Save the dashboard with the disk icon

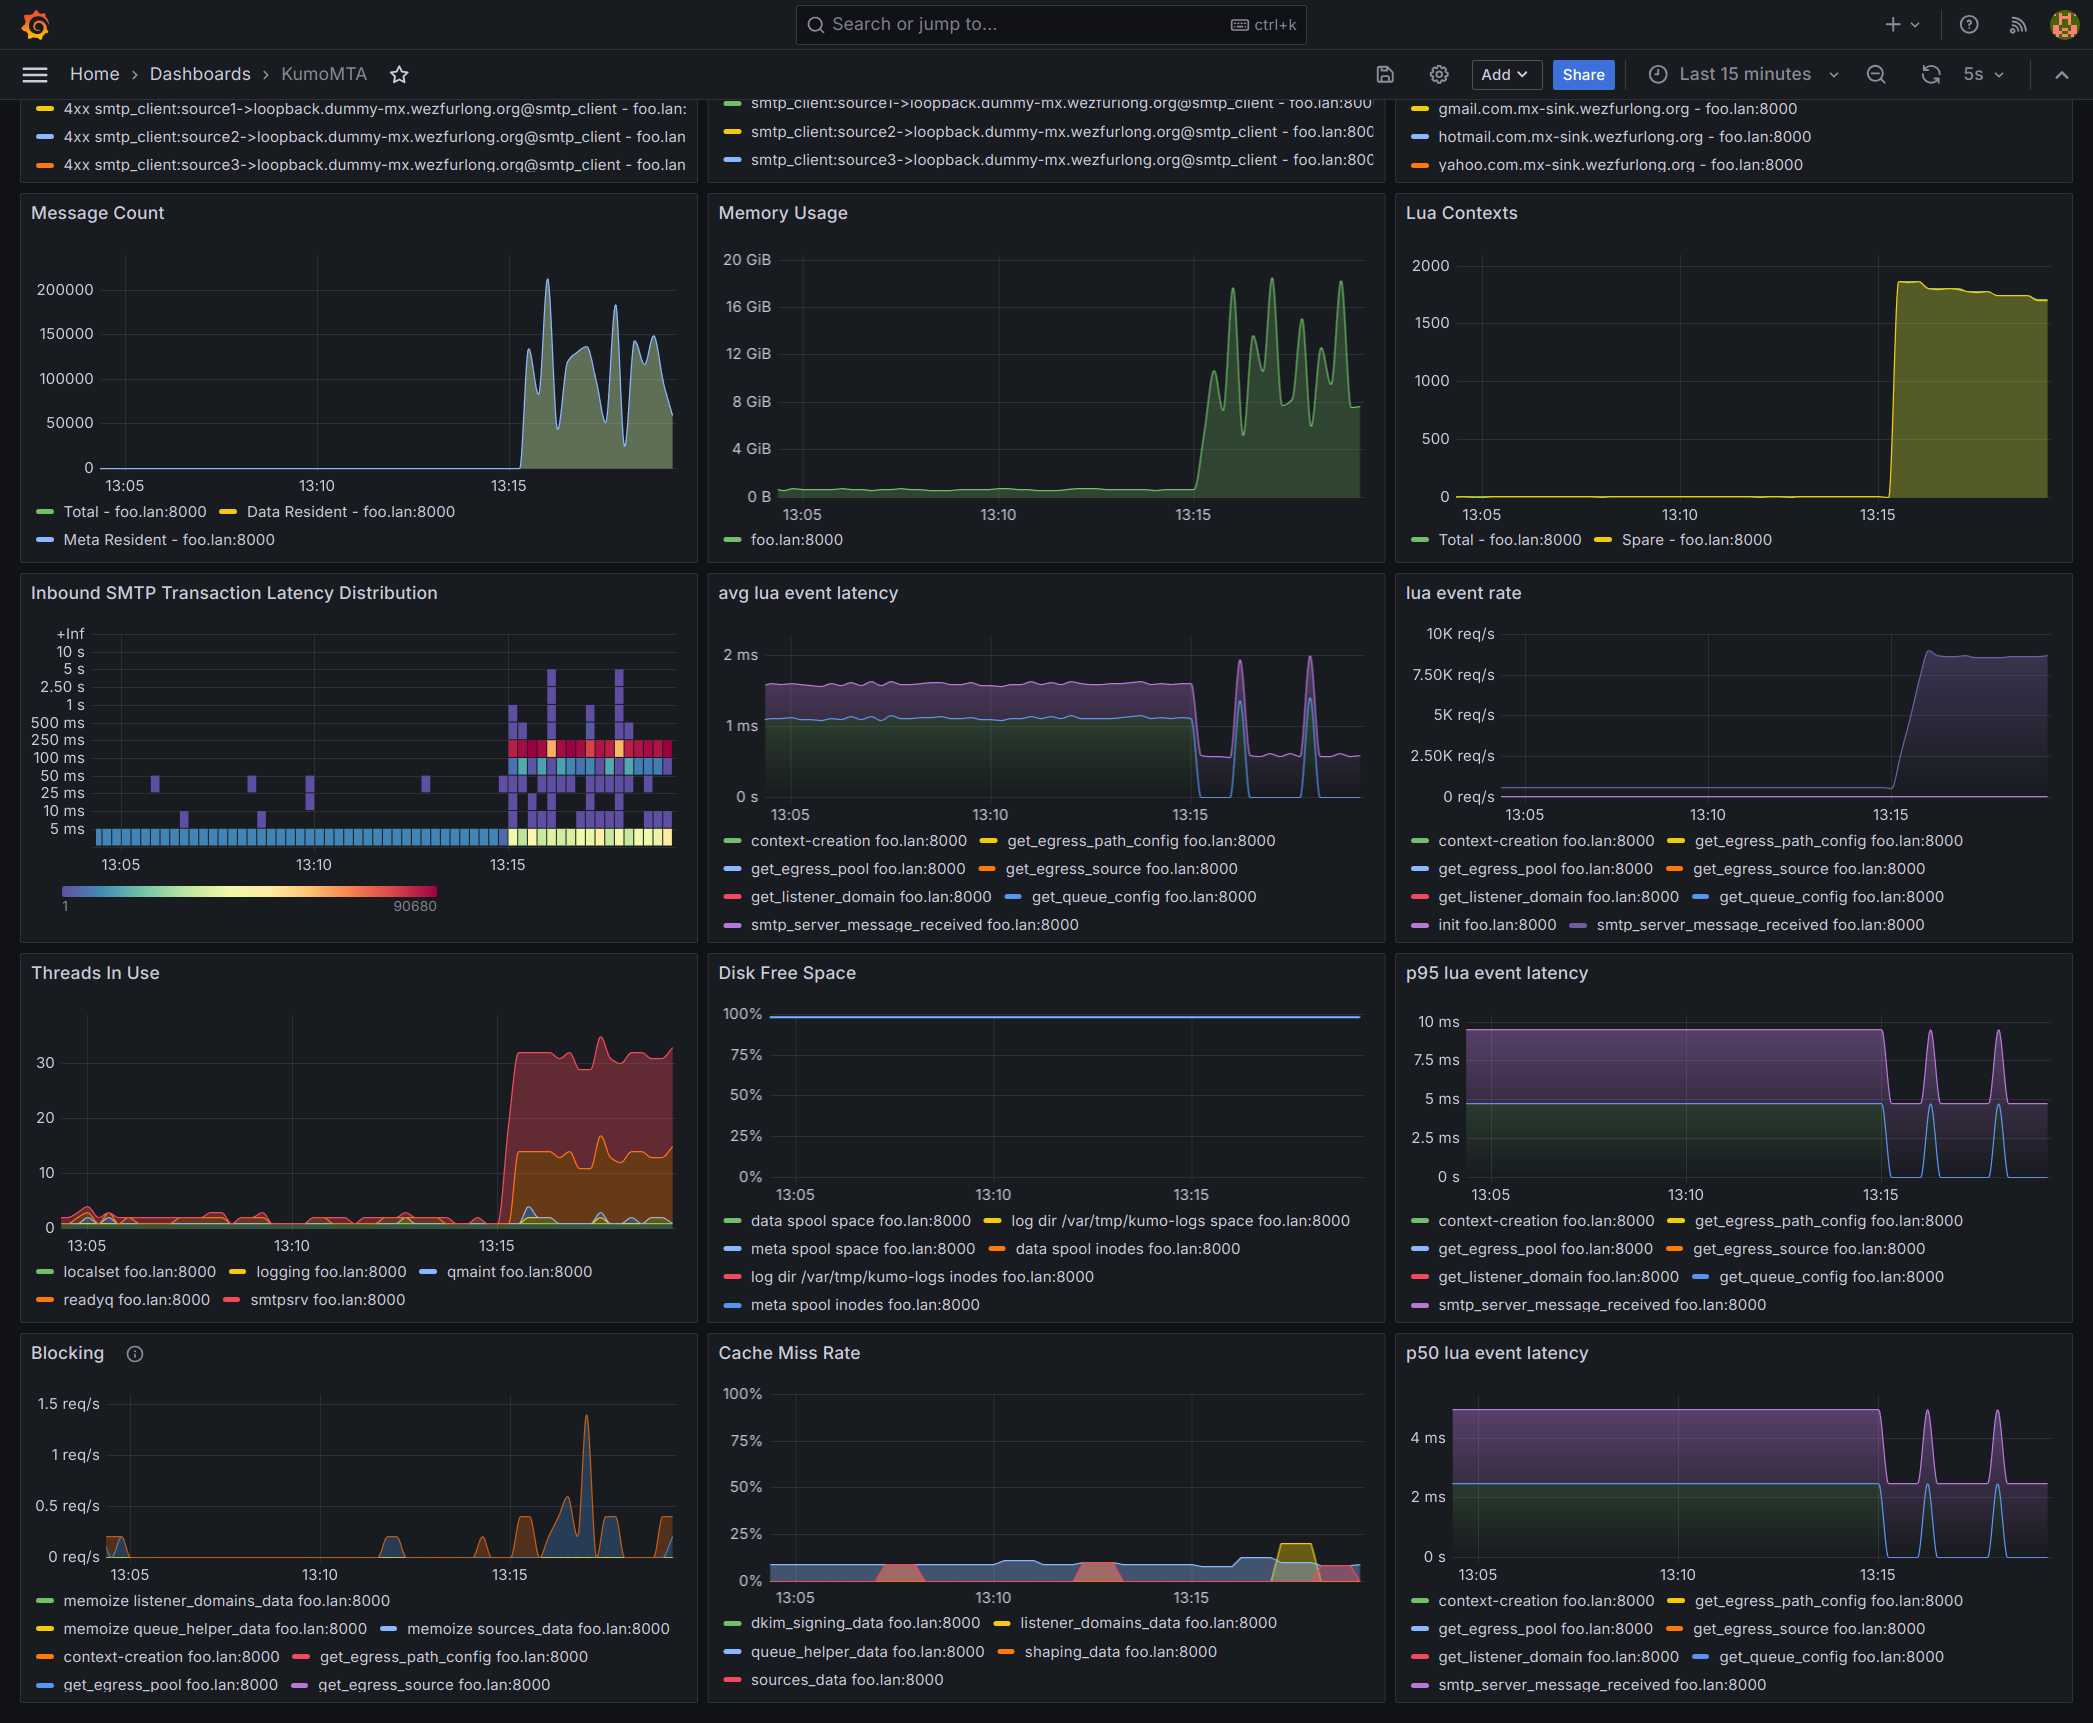(1385, 74)
